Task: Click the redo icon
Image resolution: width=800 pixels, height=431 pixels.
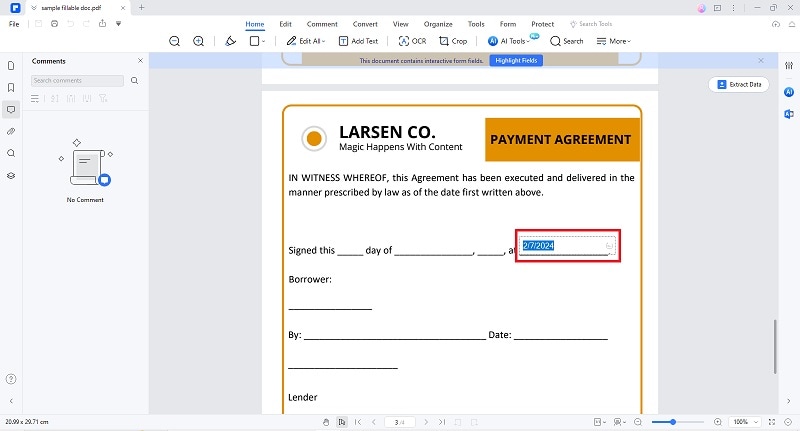Action: tap(86, 24)
